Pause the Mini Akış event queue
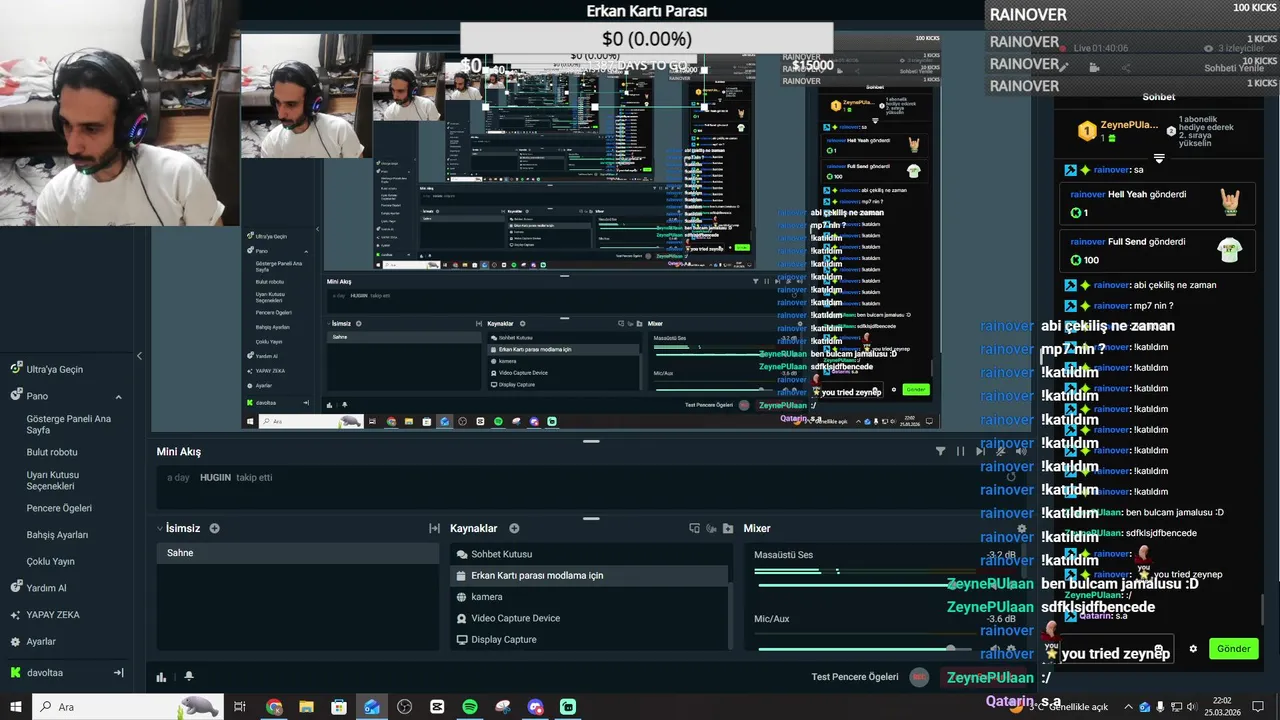The width and height of the screenshot is (1280, 720). [960, 451]
